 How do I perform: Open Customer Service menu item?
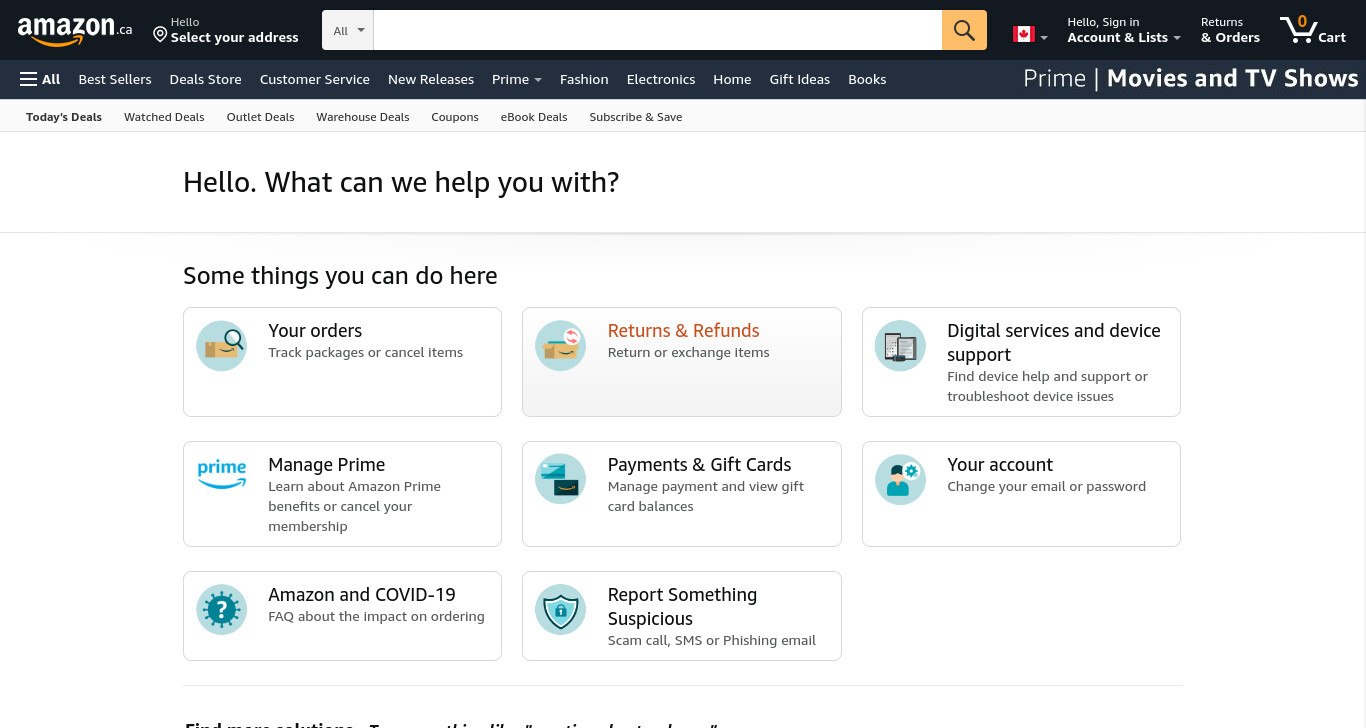point(314,79)
